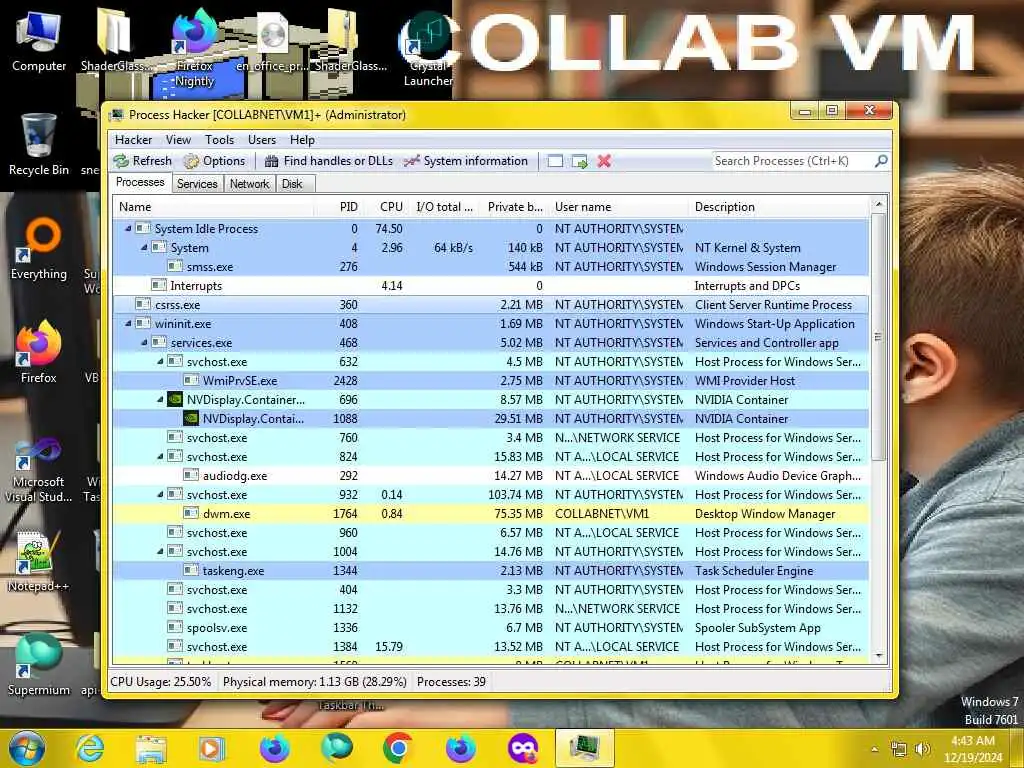Open the Hacker menu

133,140
